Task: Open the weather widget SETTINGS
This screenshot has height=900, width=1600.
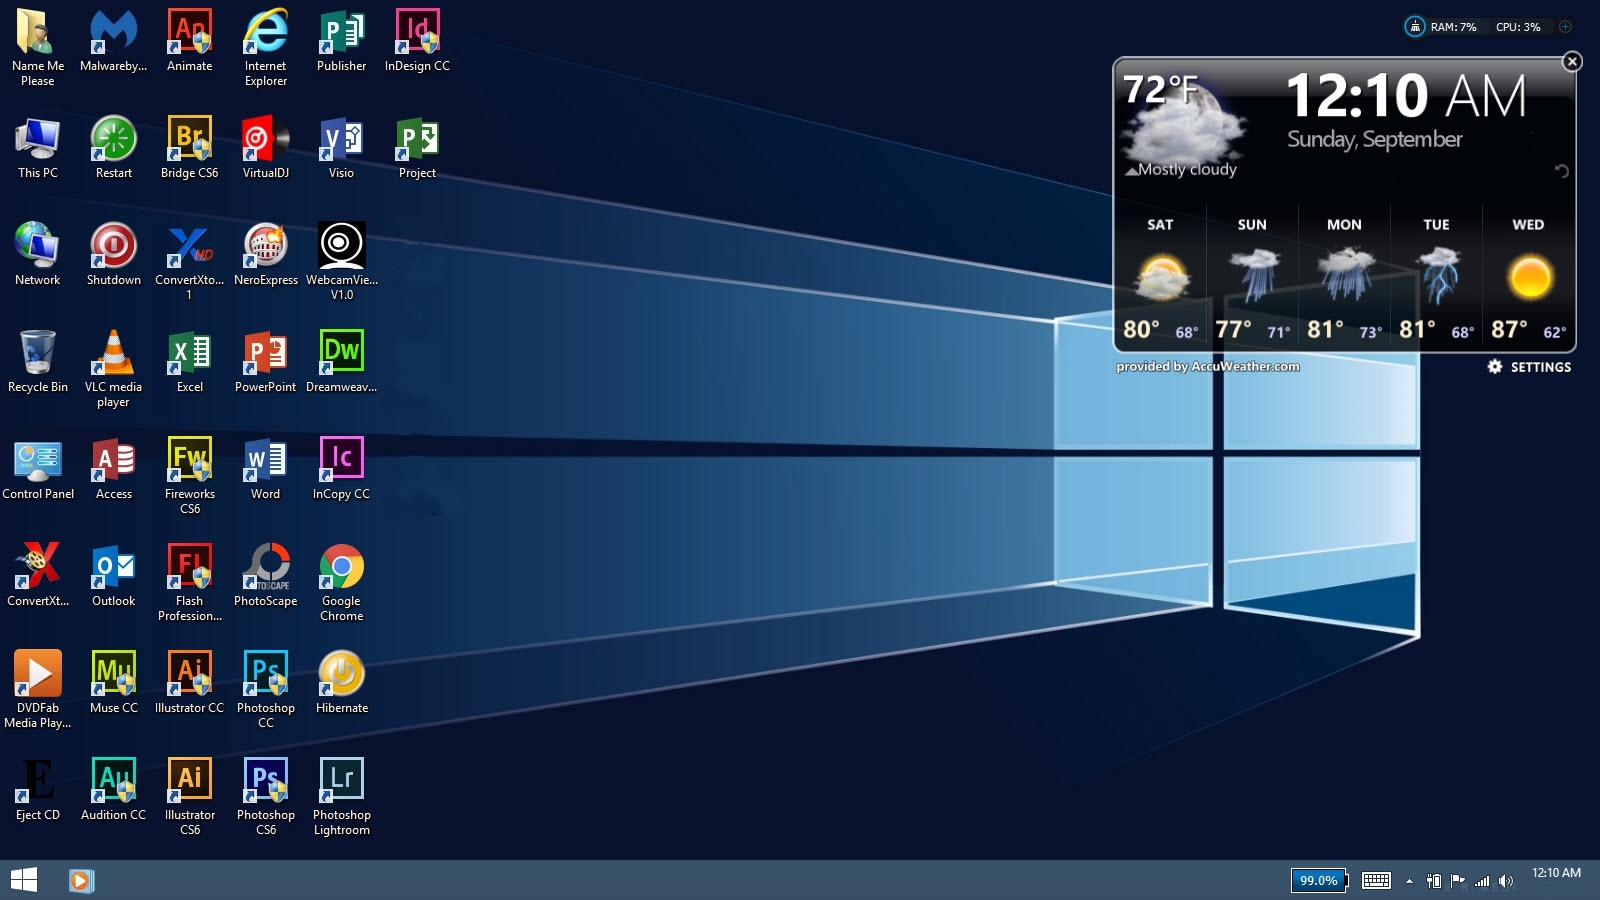Action: coord(1529,367)
